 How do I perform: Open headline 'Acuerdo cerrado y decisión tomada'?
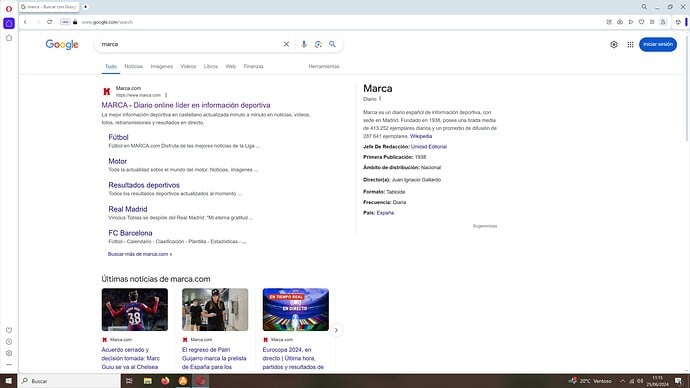(131, 358)
